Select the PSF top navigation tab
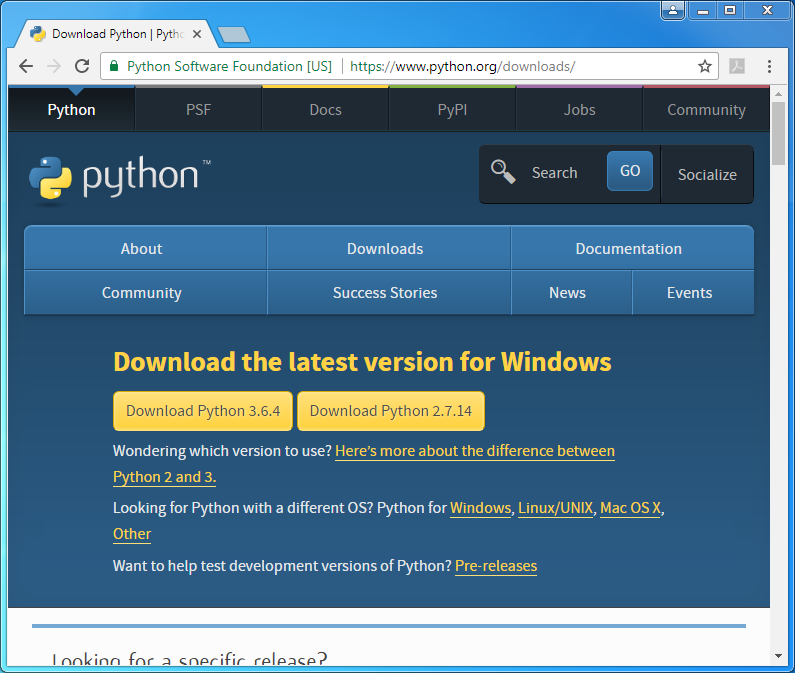The height and width of the screenshot is (673, 795). [x=198, y=110]
